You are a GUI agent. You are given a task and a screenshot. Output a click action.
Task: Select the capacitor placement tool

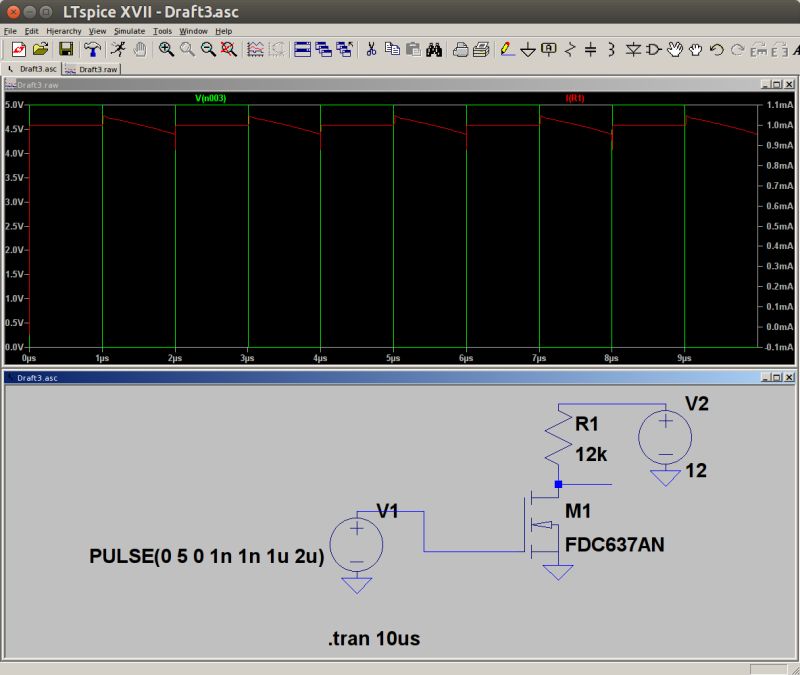coord(590,47)
